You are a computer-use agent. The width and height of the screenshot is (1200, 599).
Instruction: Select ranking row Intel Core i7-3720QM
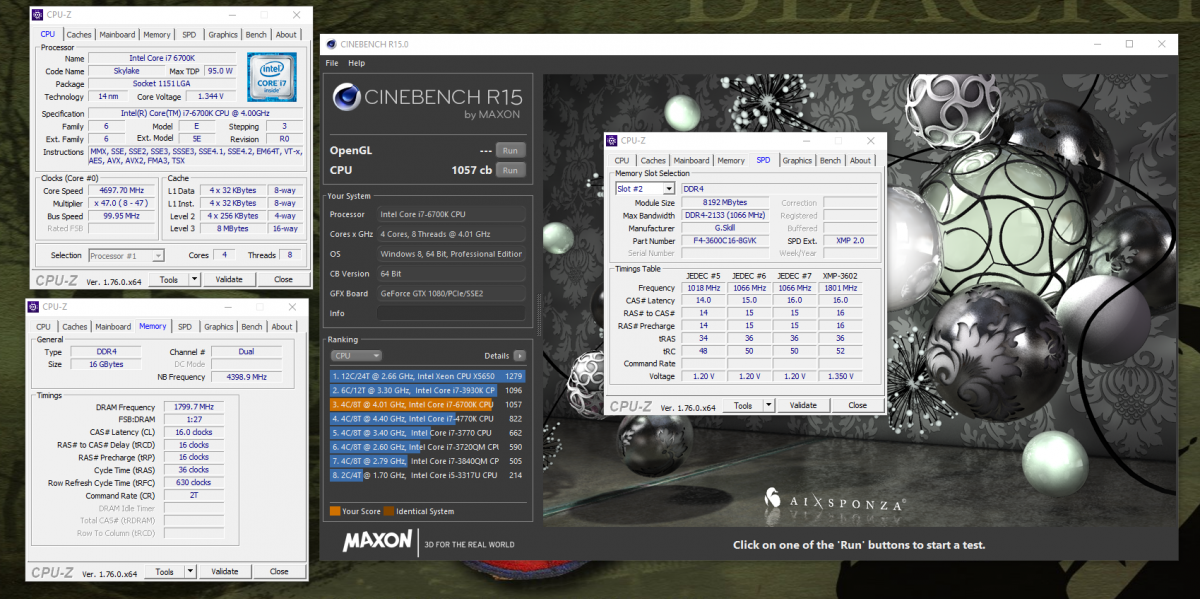point(427,447)
